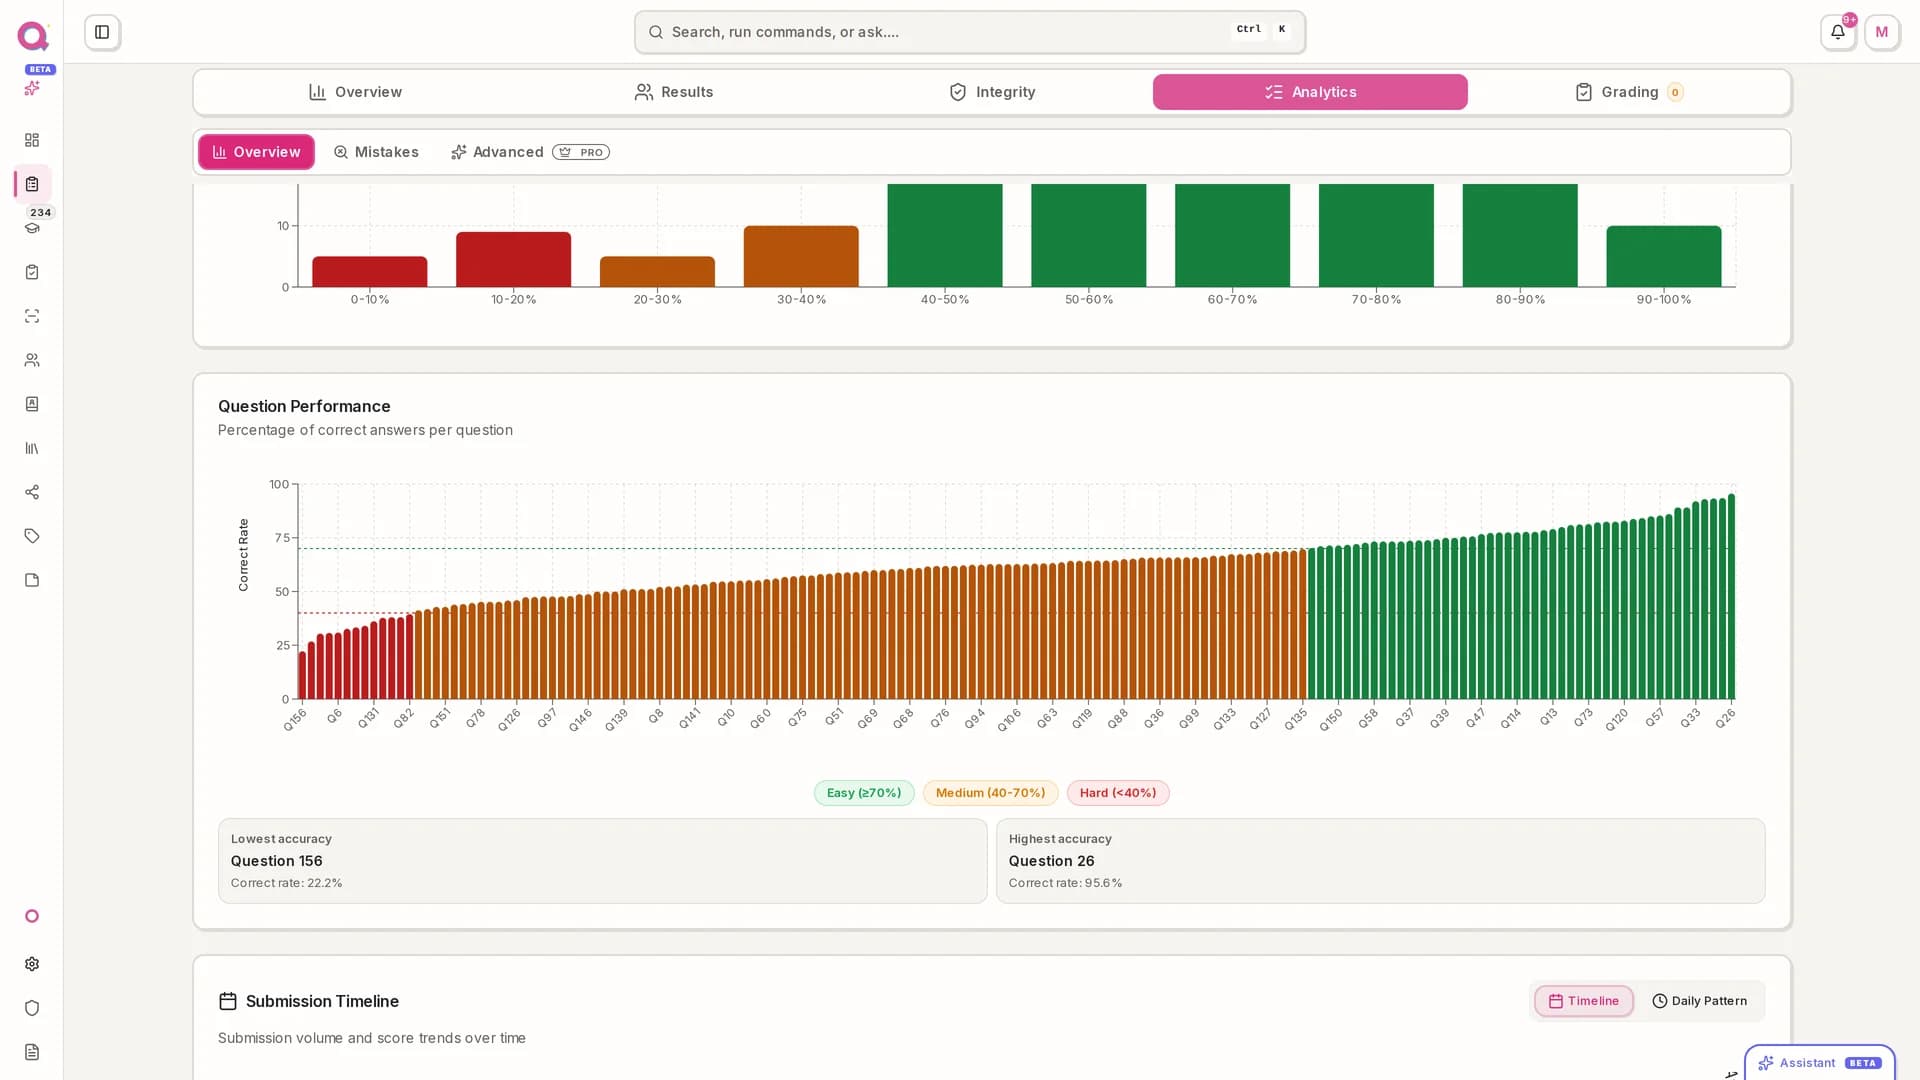
Task: Open the top Overview tab
Action: click(355, 92)
